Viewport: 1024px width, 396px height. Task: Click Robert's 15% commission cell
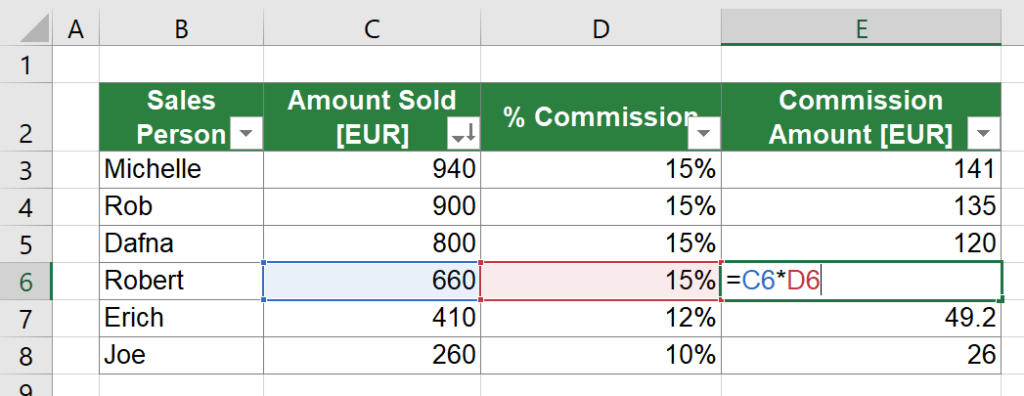point(601,281)
